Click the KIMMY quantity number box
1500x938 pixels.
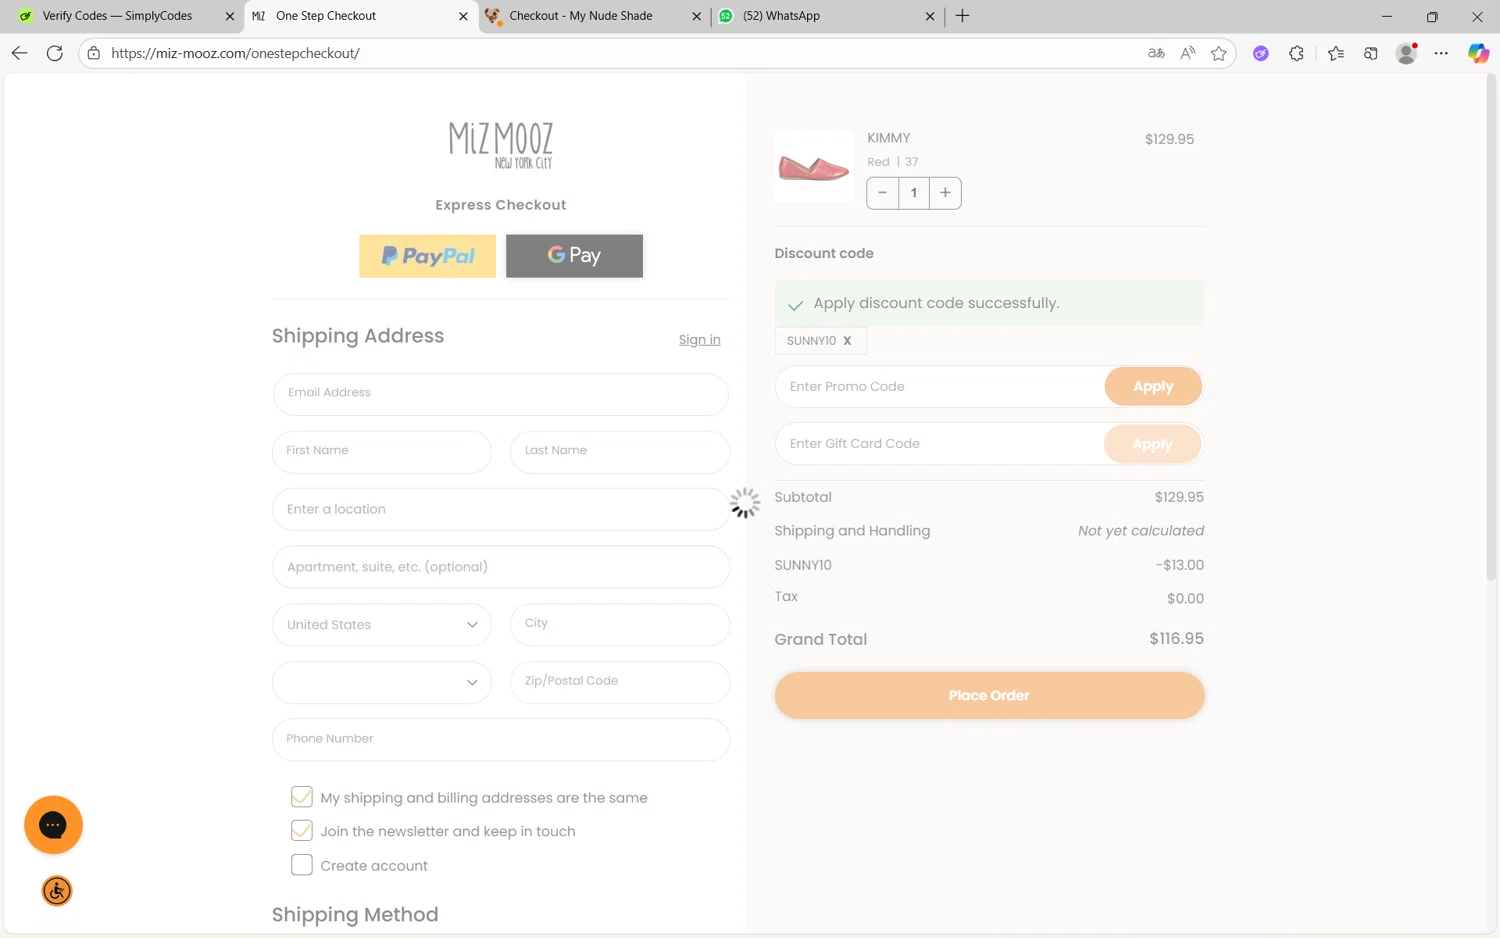(914, 193)
